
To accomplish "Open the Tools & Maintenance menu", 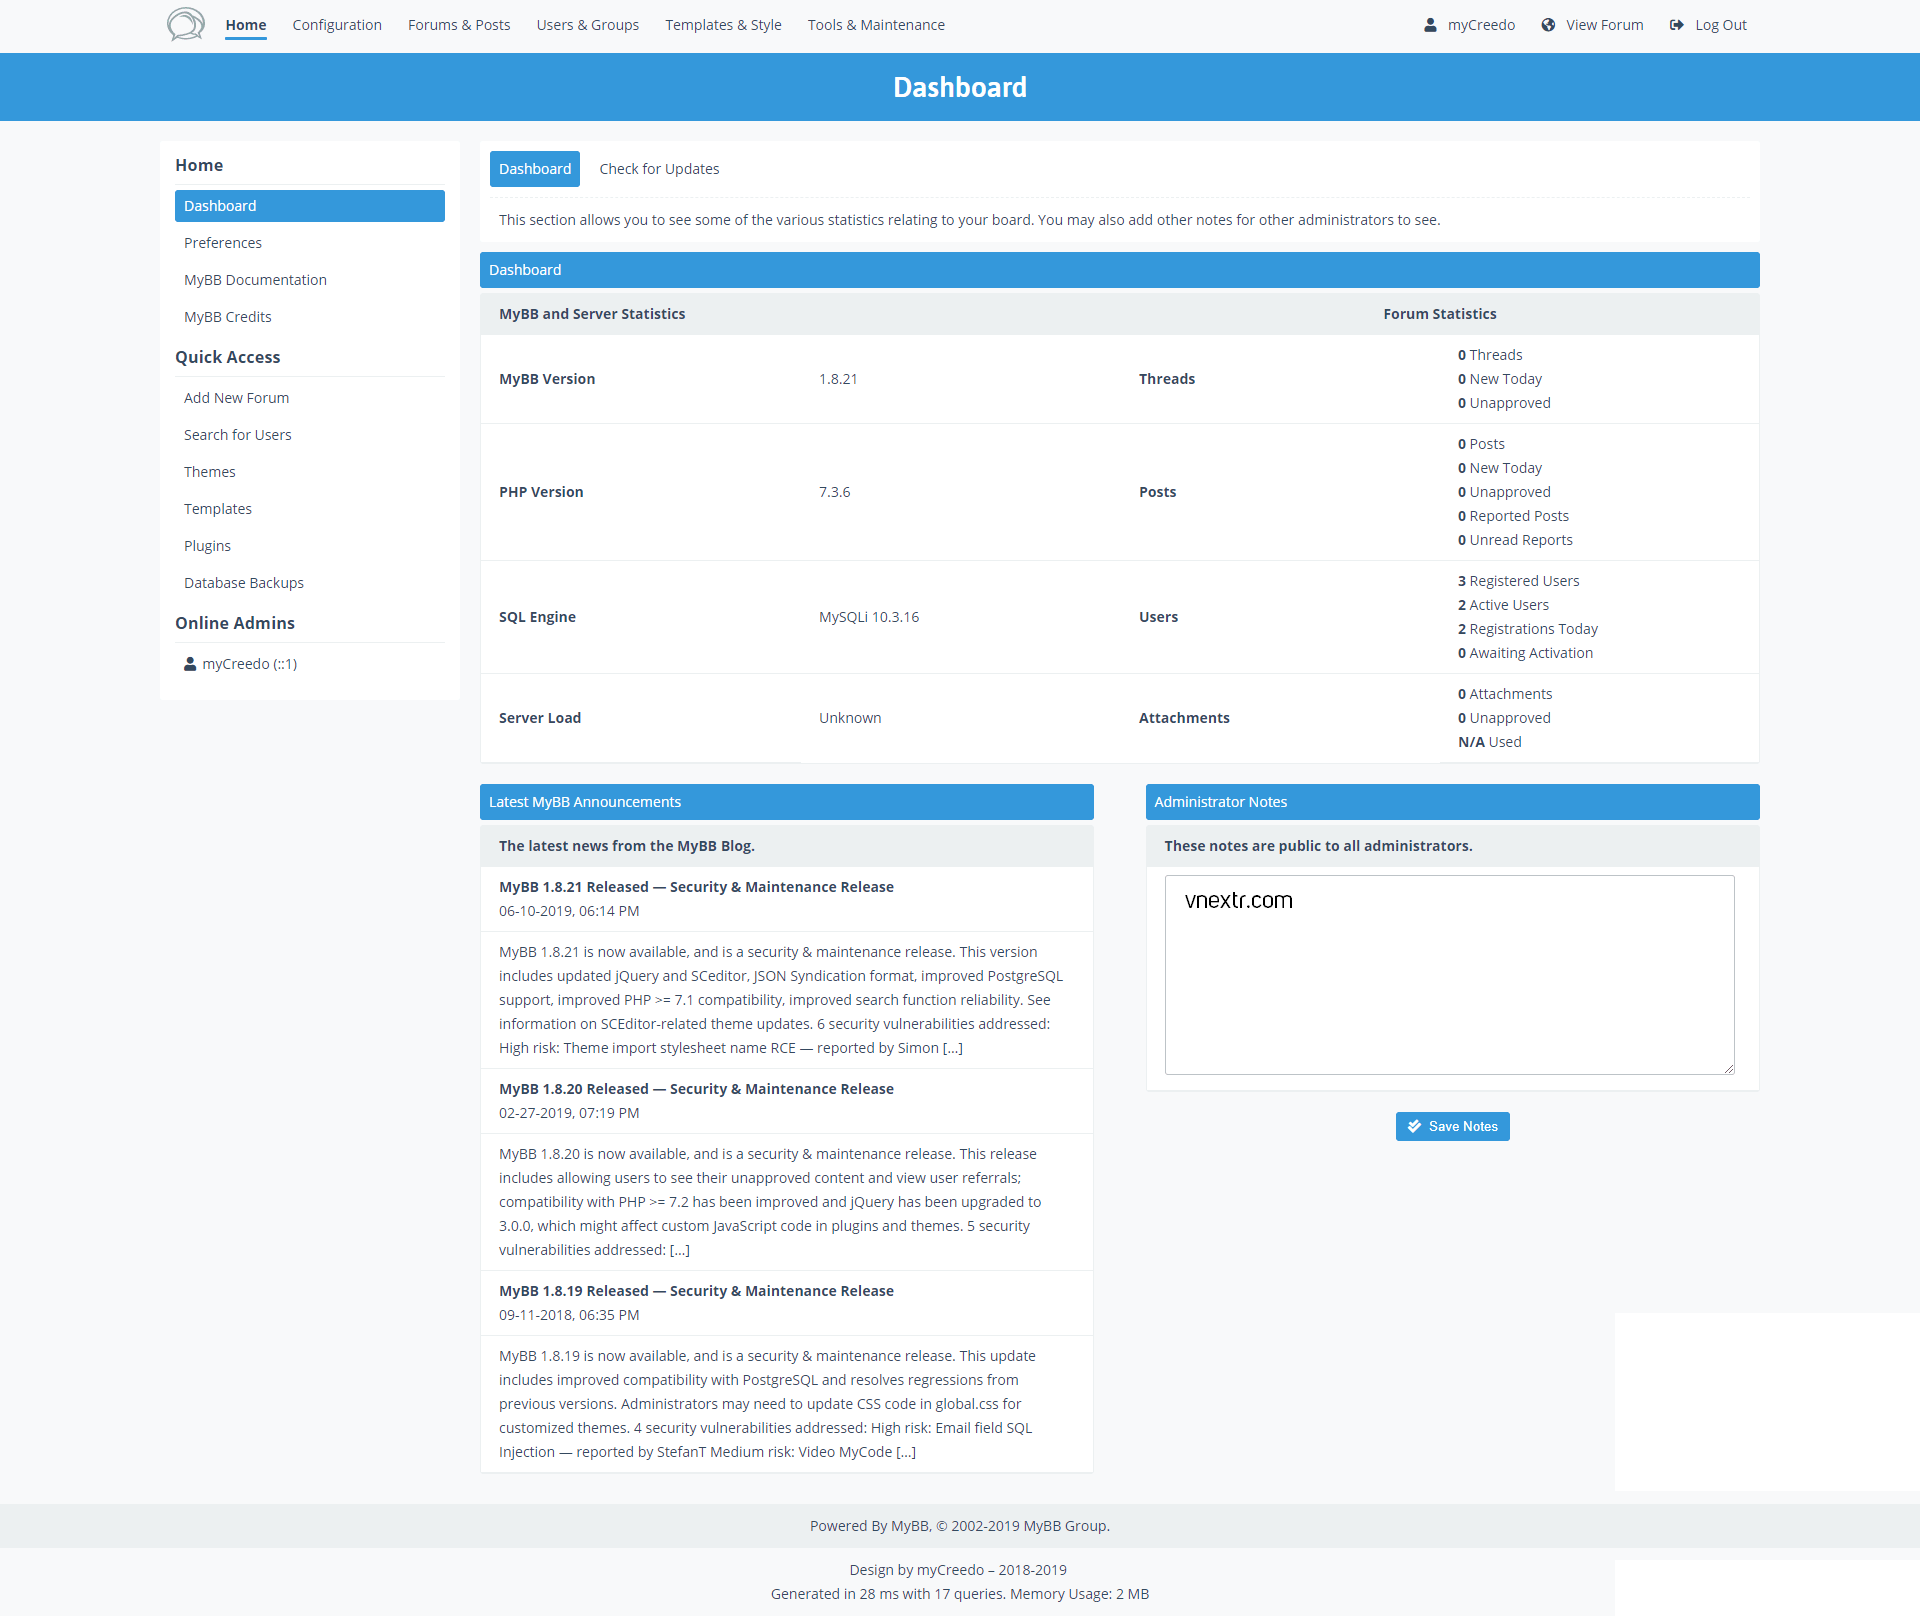I will pos(876,25).
